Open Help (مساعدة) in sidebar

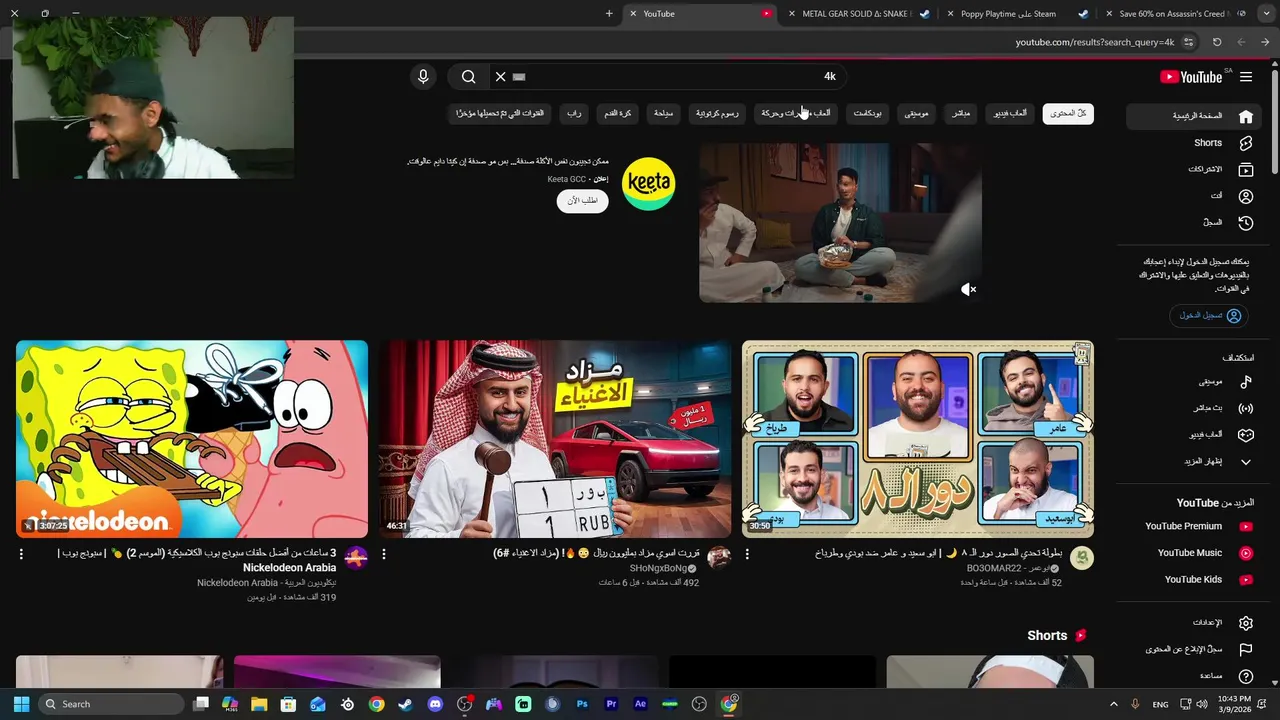pyautogui.click(x=1192, y=677)
